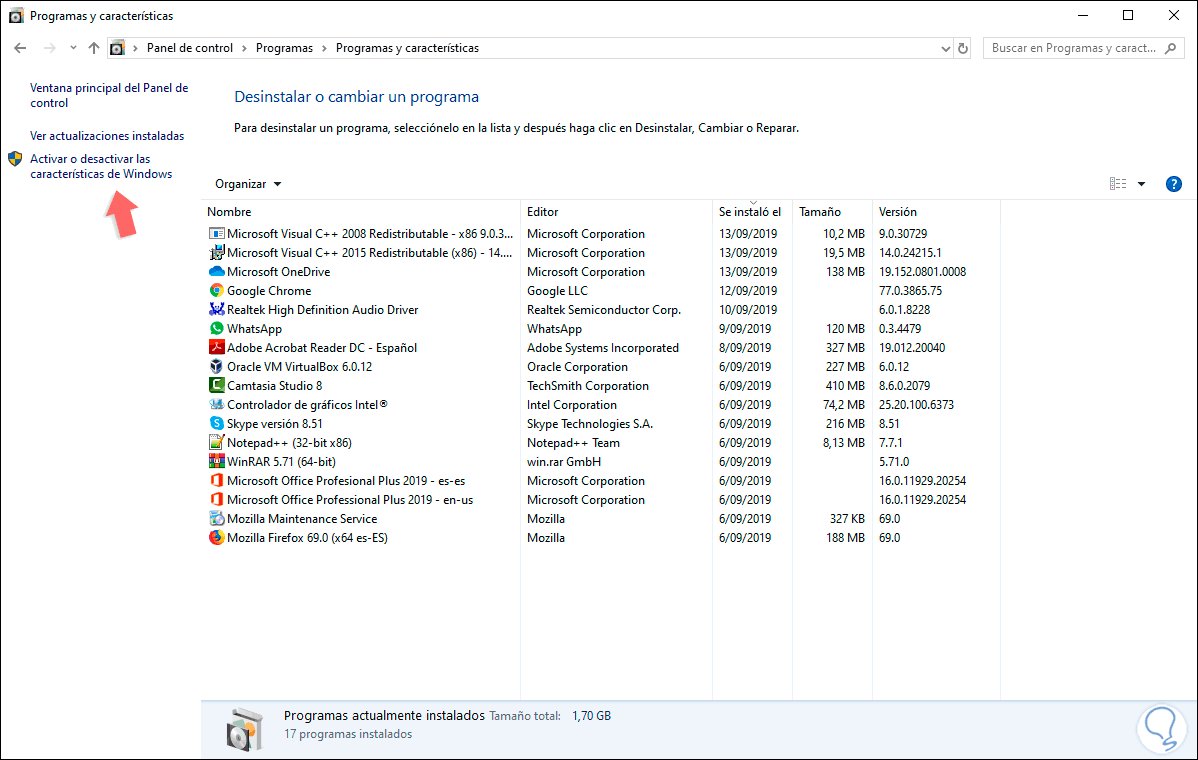Image resolution: width=1198 pixels, height=760 pixels.
Task: Click the Microsoft OneDrive cloud icon
Action: click(x=217, y=272)
